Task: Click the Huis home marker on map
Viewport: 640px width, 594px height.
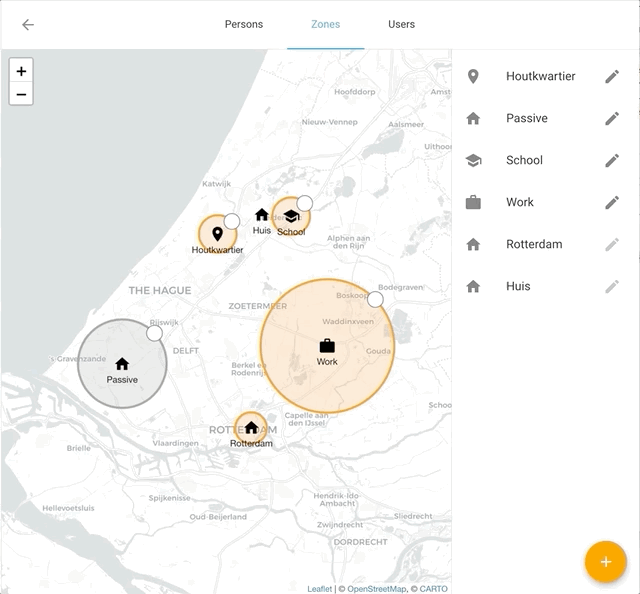Action: [262, 215]
